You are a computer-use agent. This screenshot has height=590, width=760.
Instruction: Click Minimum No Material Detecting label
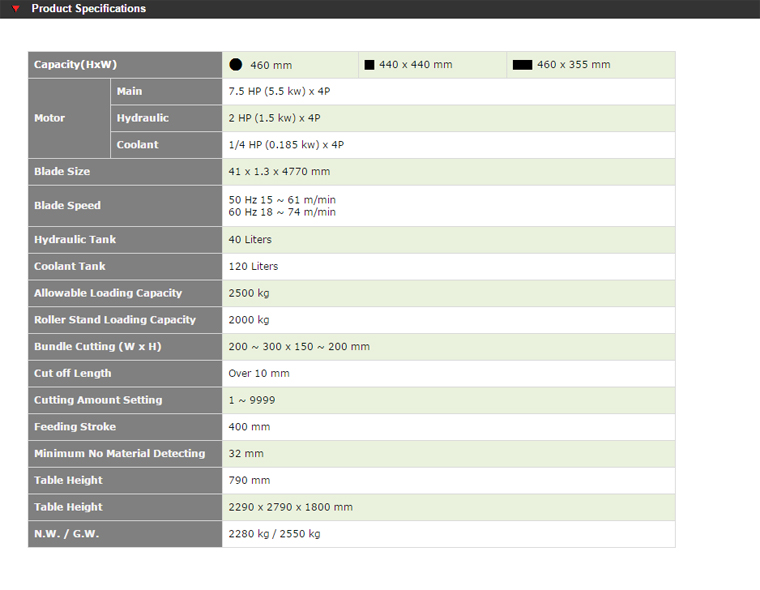120,453
